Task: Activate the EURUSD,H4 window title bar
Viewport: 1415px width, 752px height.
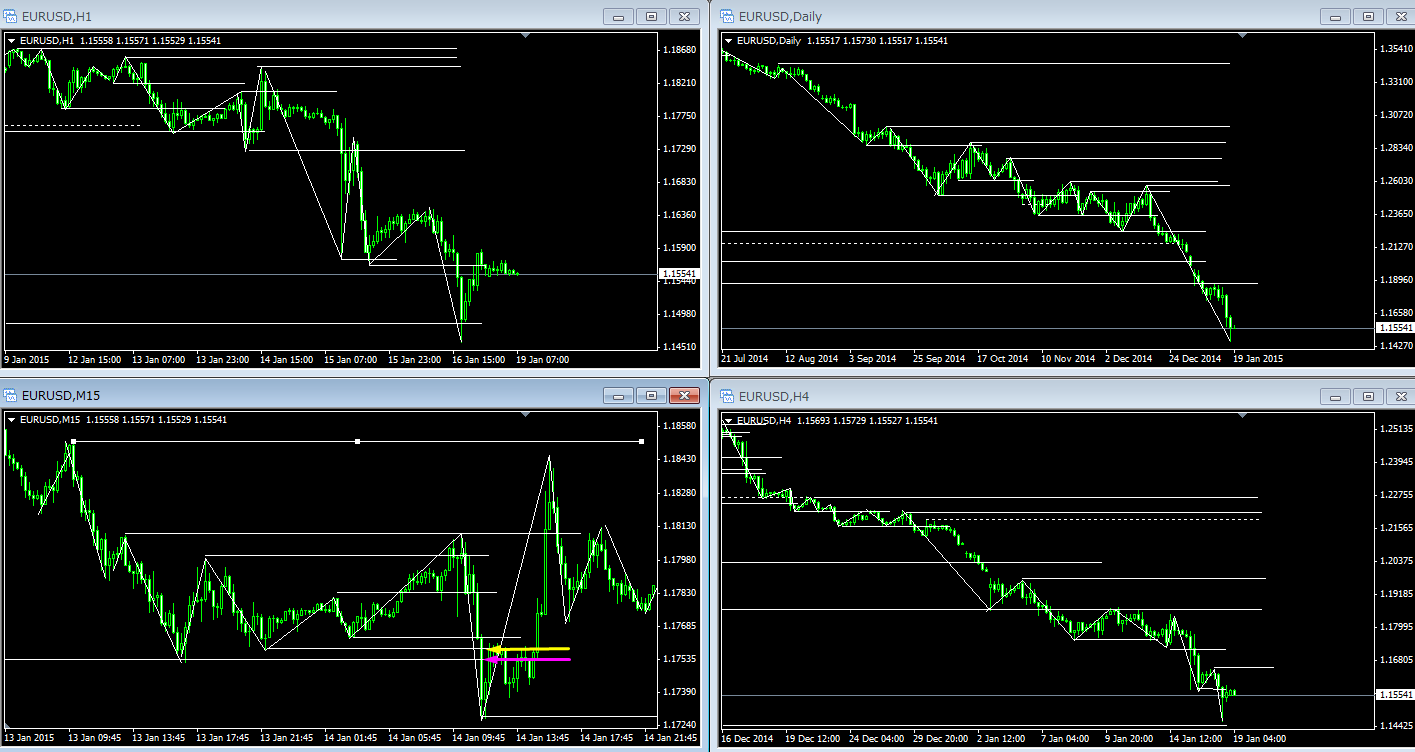Action: 1000,395
